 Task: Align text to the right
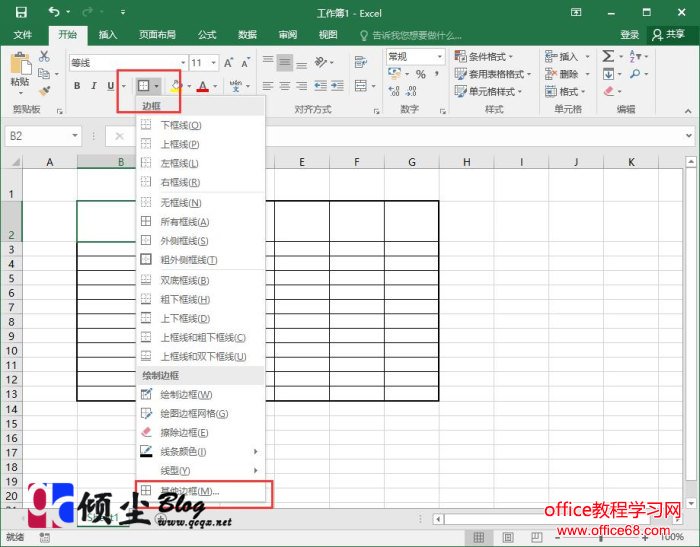pyautogui.click(x=302, y=86)
